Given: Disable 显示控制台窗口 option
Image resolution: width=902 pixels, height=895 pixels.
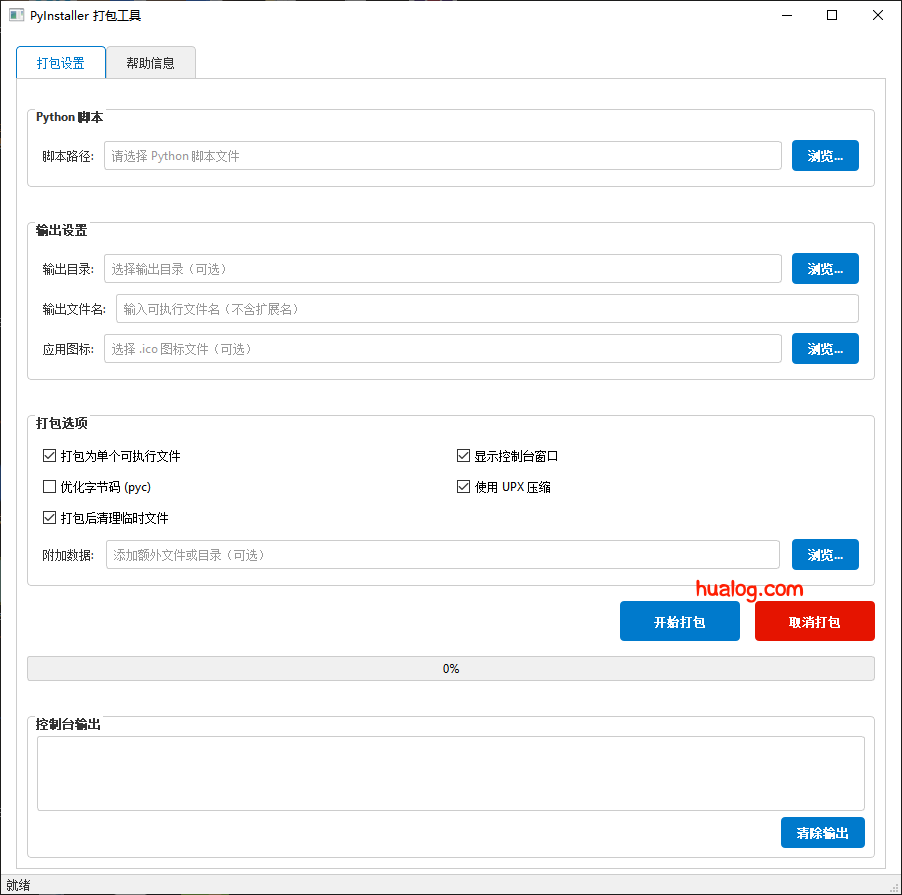Looking at the screenshot, I should (463, 455).
